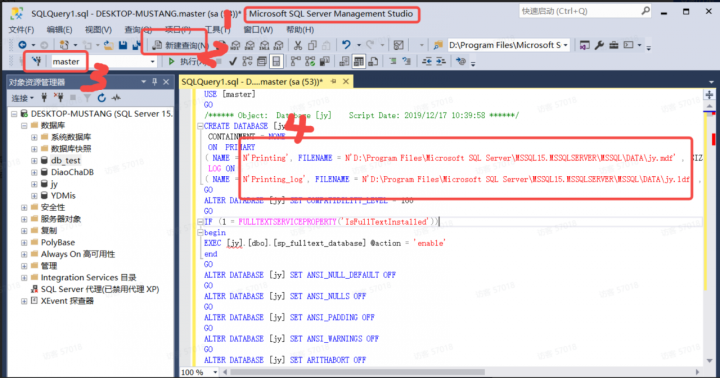
Task: Click the Undo arrow icon
Action: click(346, 45)
